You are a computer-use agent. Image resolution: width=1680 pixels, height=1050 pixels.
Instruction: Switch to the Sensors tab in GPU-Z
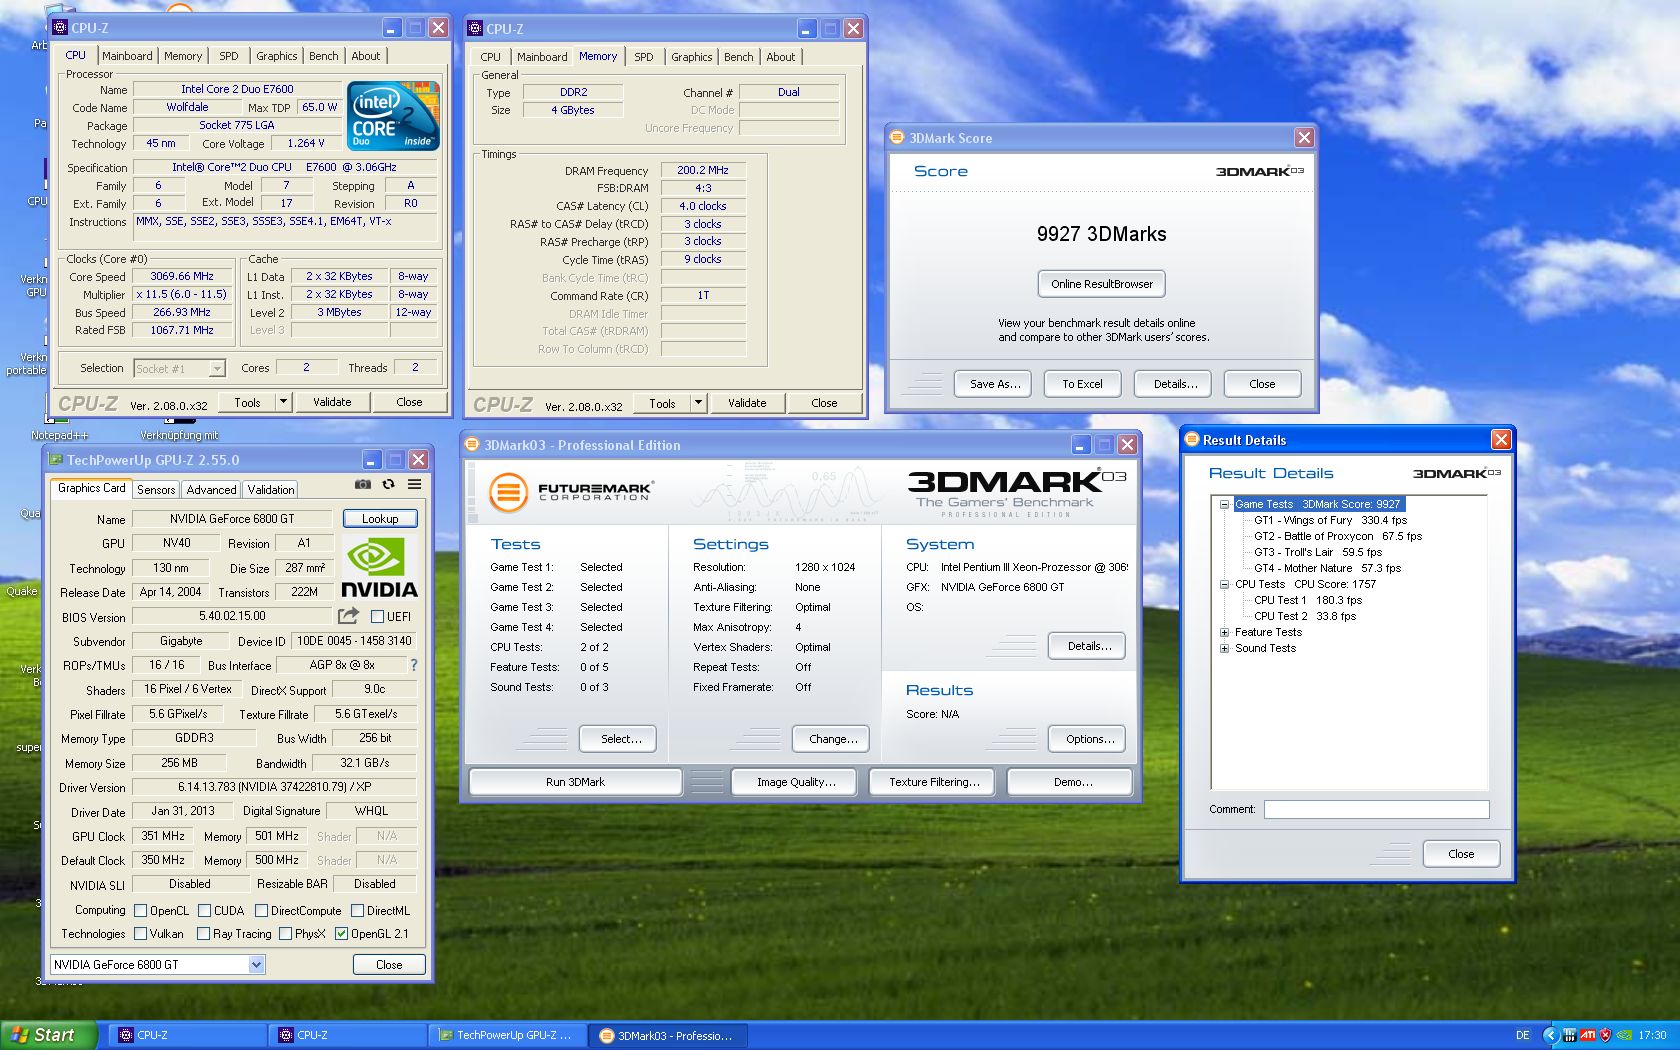(x=156, y=490)
